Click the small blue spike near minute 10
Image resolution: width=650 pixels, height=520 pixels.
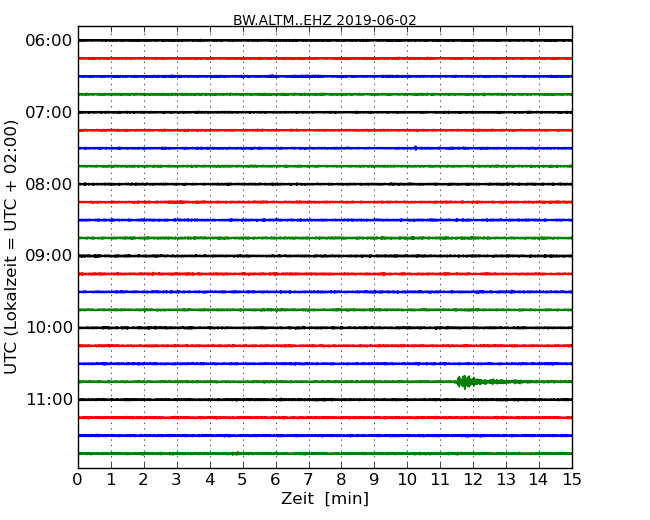tap(416, 148)
